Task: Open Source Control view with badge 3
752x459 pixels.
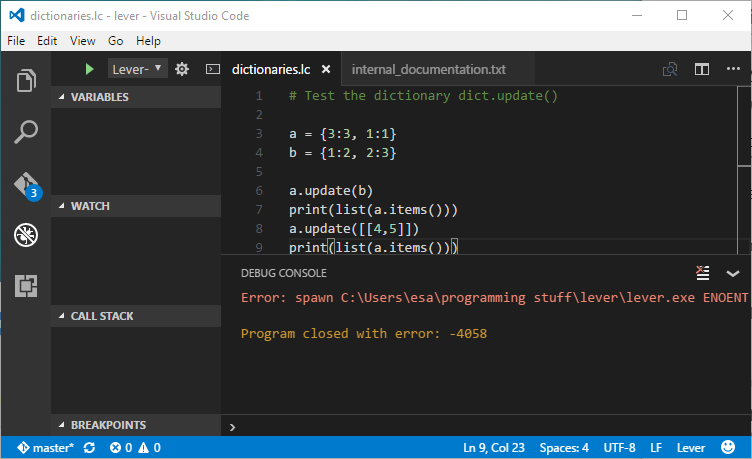Action: tap(26, 185)
